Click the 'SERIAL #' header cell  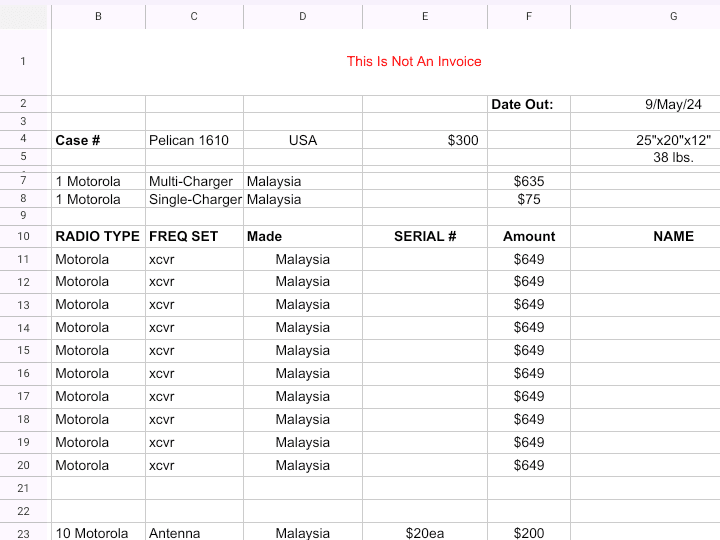425,236
